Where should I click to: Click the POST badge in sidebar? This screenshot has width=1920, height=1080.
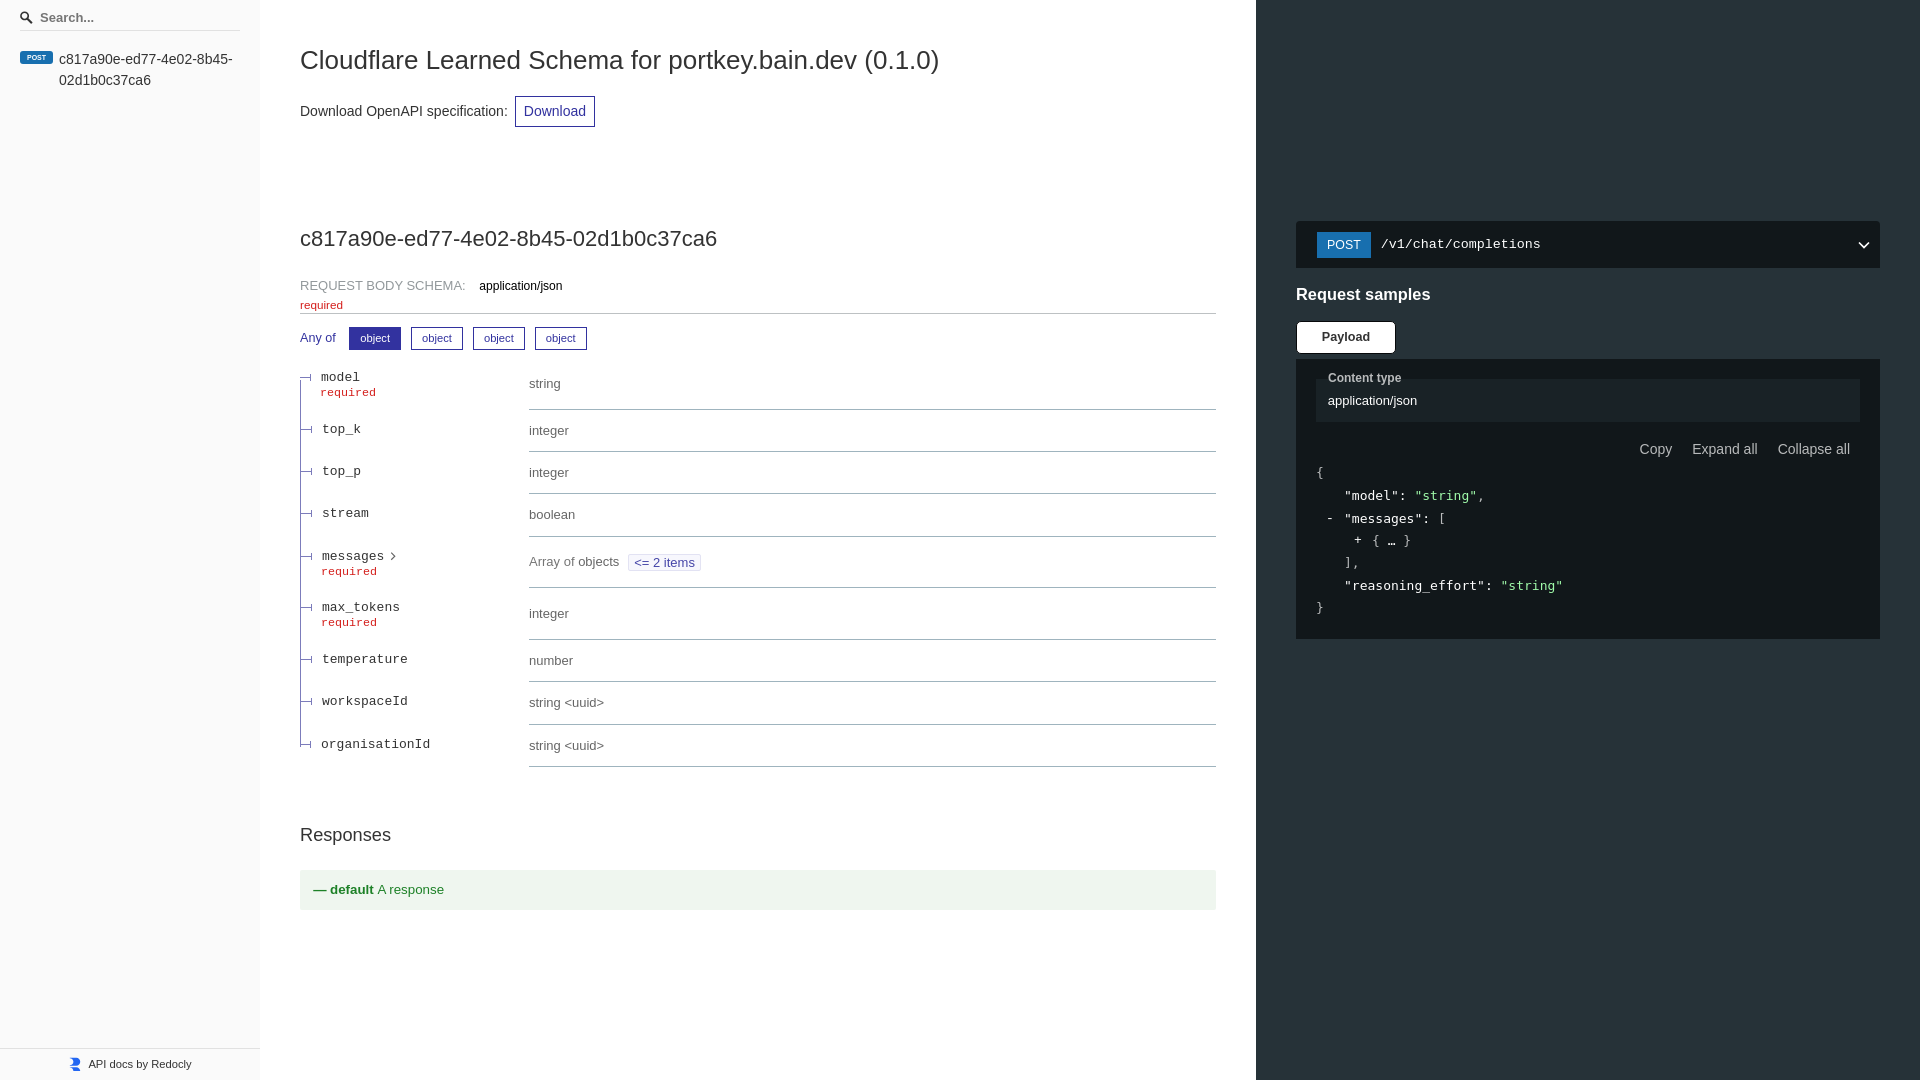coord(36,58)
